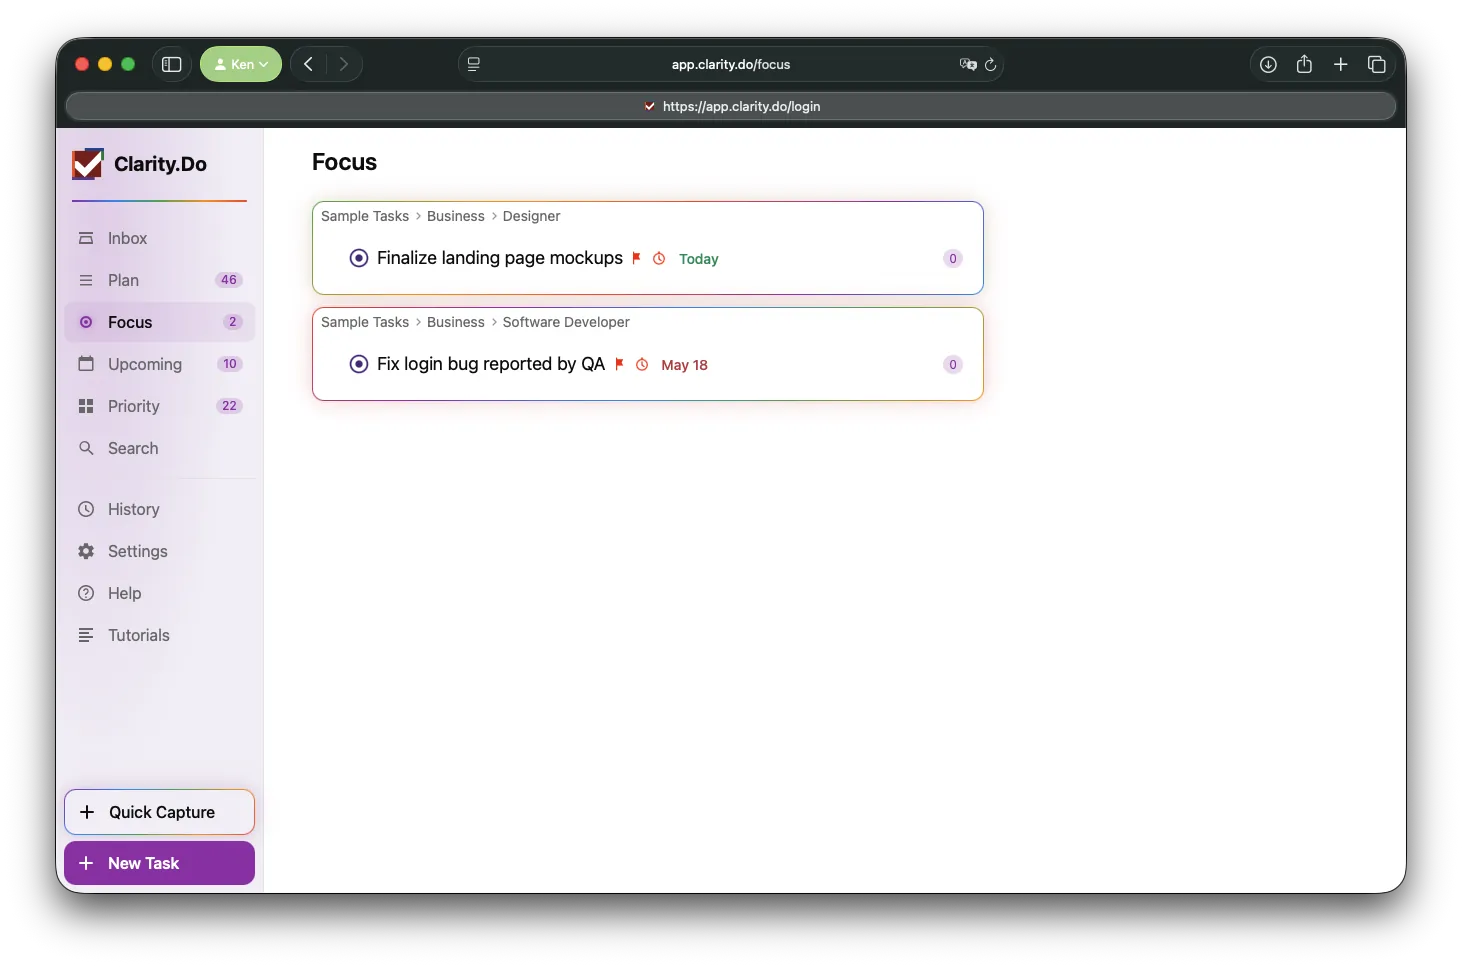Click Business breadcrumb in the Designer task card
Viewport: 1462px width, 967px height.
click(456, 216)
